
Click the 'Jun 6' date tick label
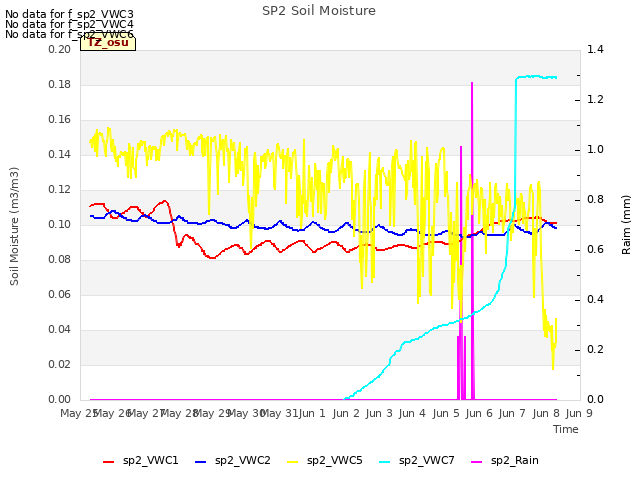tap(479, 414)
